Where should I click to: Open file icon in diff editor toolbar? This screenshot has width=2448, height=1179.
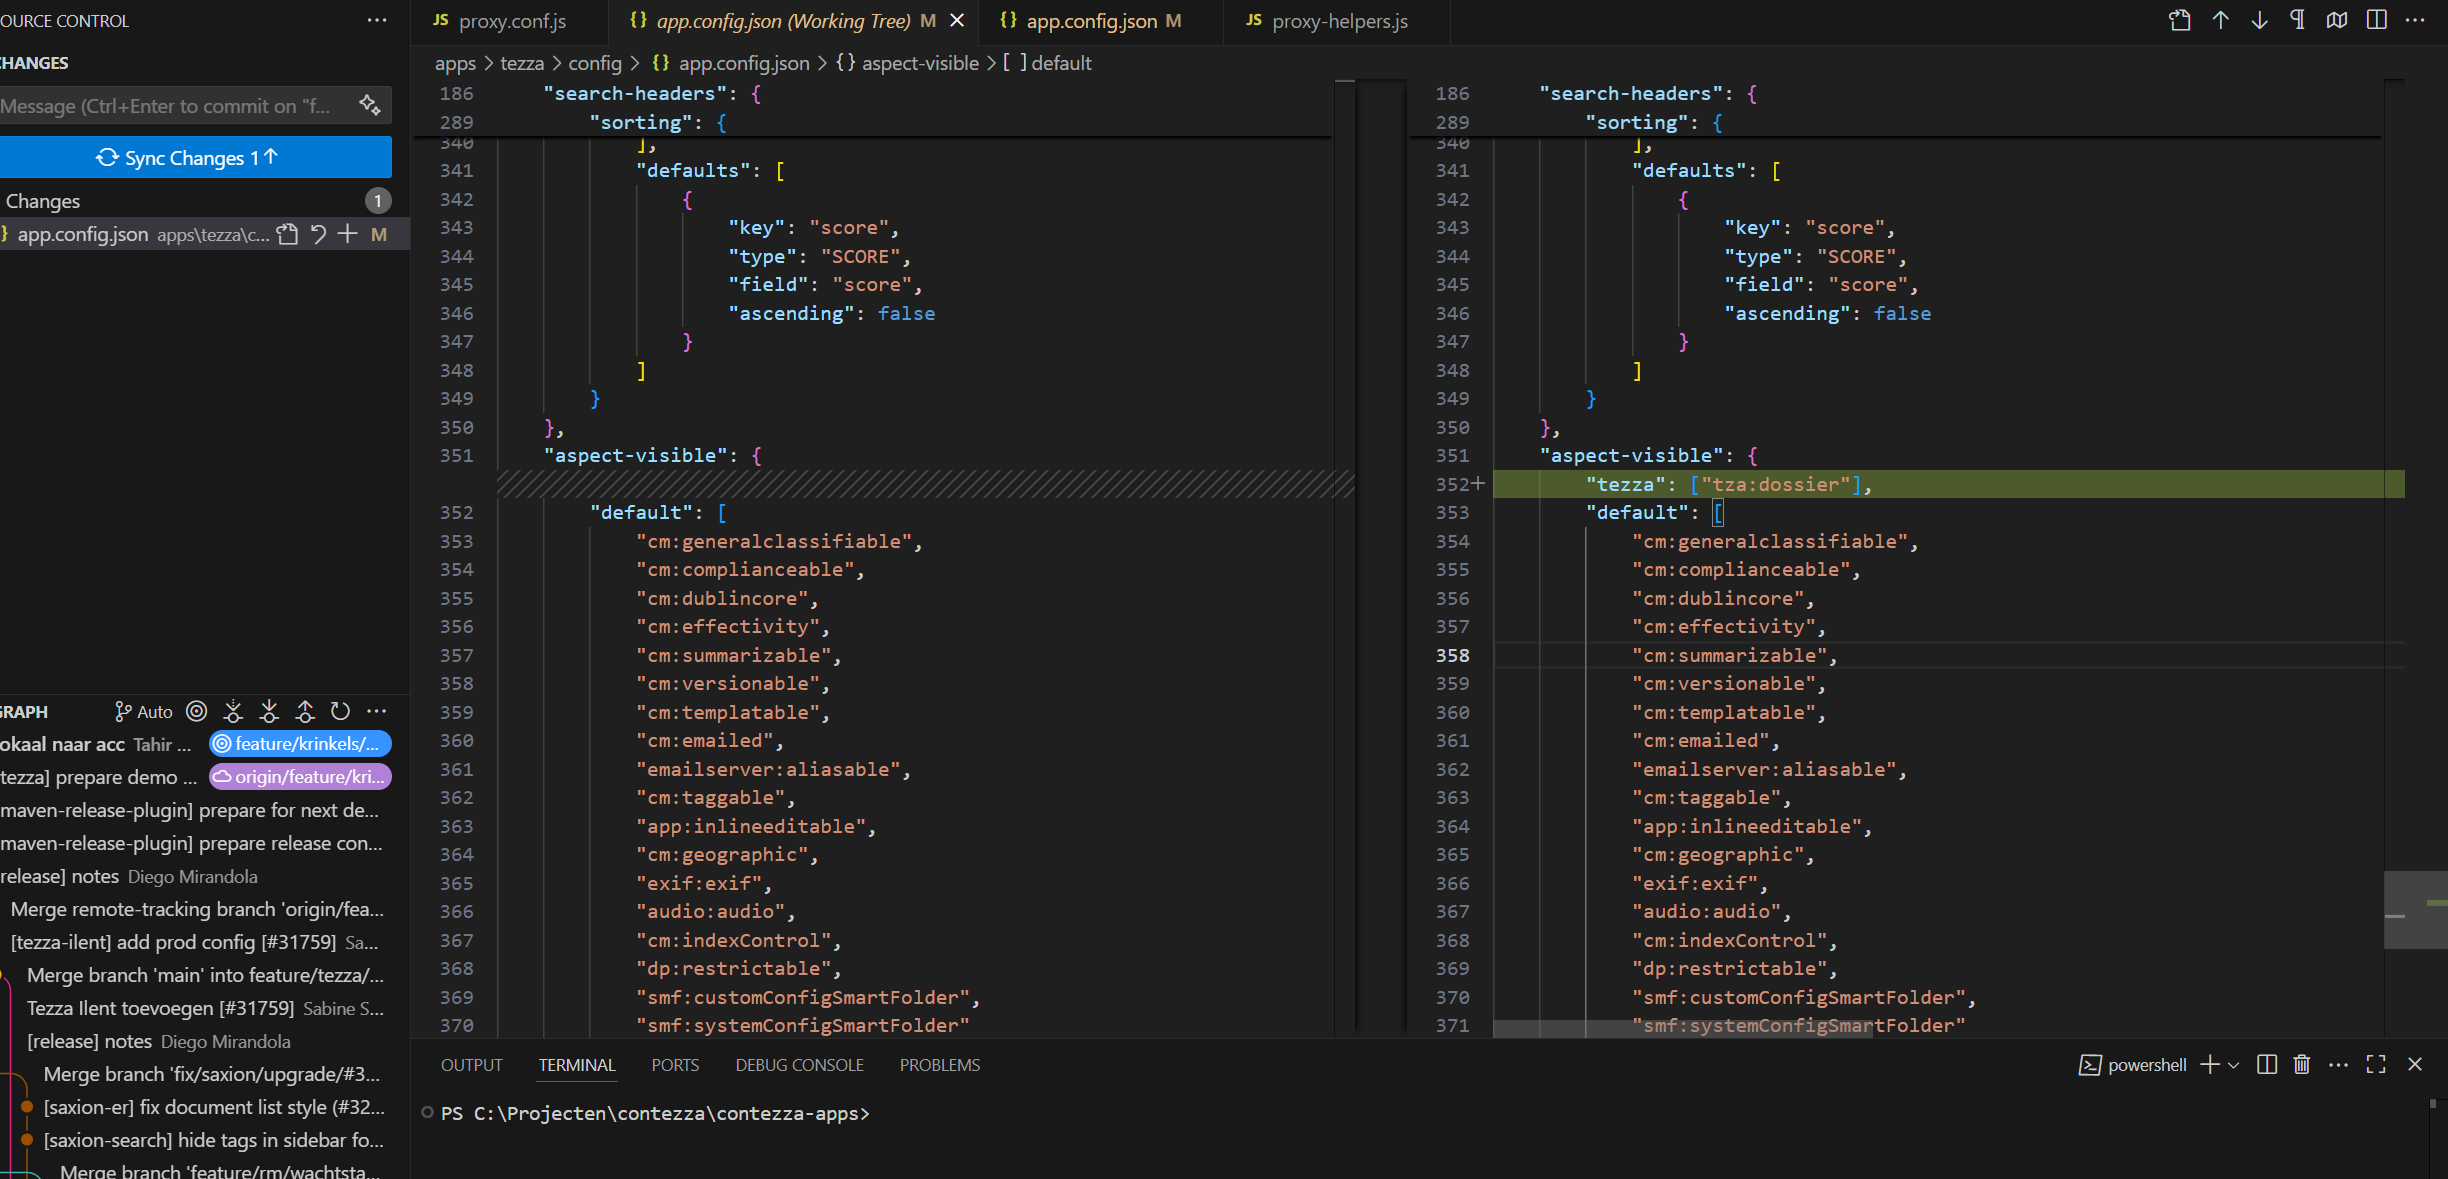pos(2180,20)
